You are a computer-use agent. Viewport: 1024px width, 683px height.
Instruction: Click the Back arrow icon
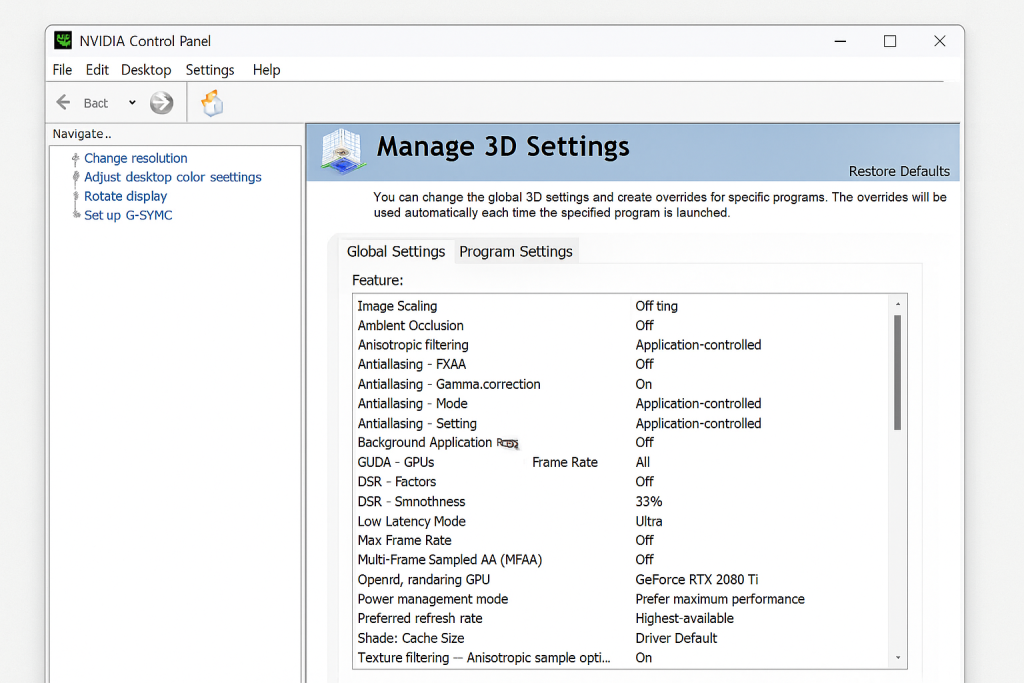point(63,103)
